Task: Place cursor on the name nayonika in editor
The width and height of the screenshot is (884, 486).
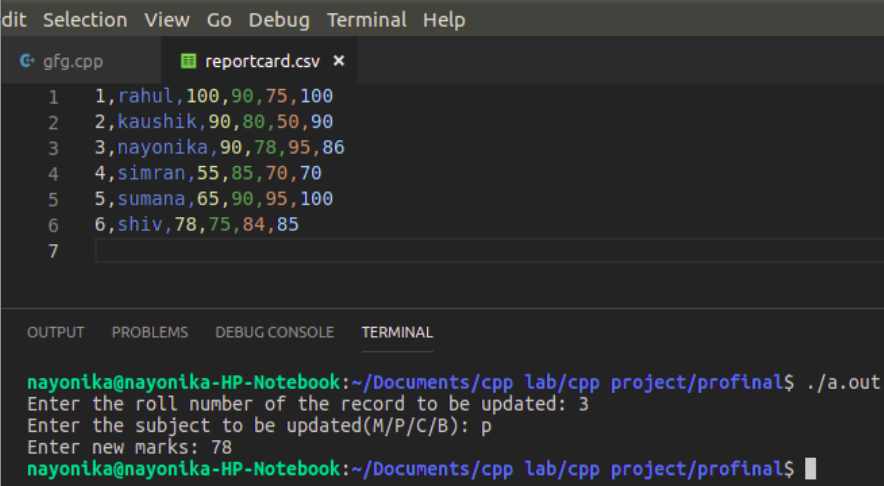Action: (x=163, y=147)
